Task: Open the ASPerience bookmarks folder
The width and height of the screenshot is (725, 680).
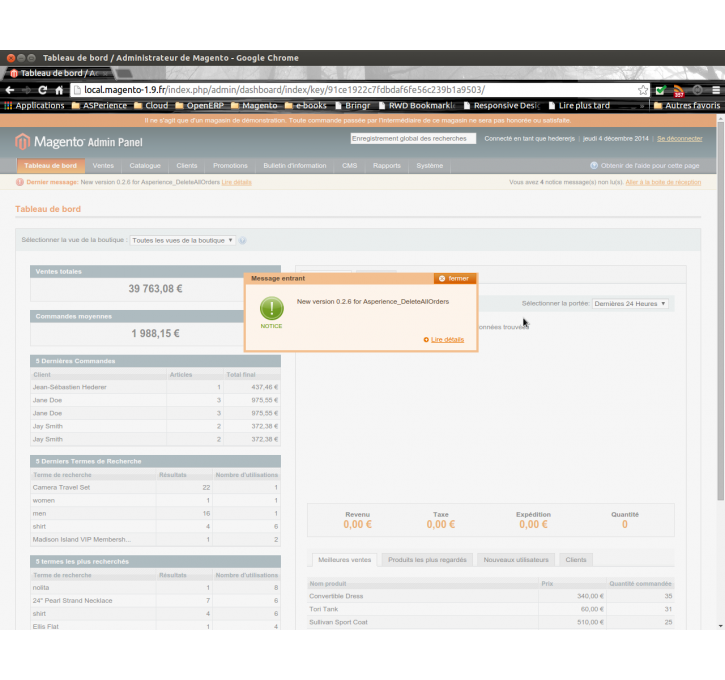Action: point(99,105)
